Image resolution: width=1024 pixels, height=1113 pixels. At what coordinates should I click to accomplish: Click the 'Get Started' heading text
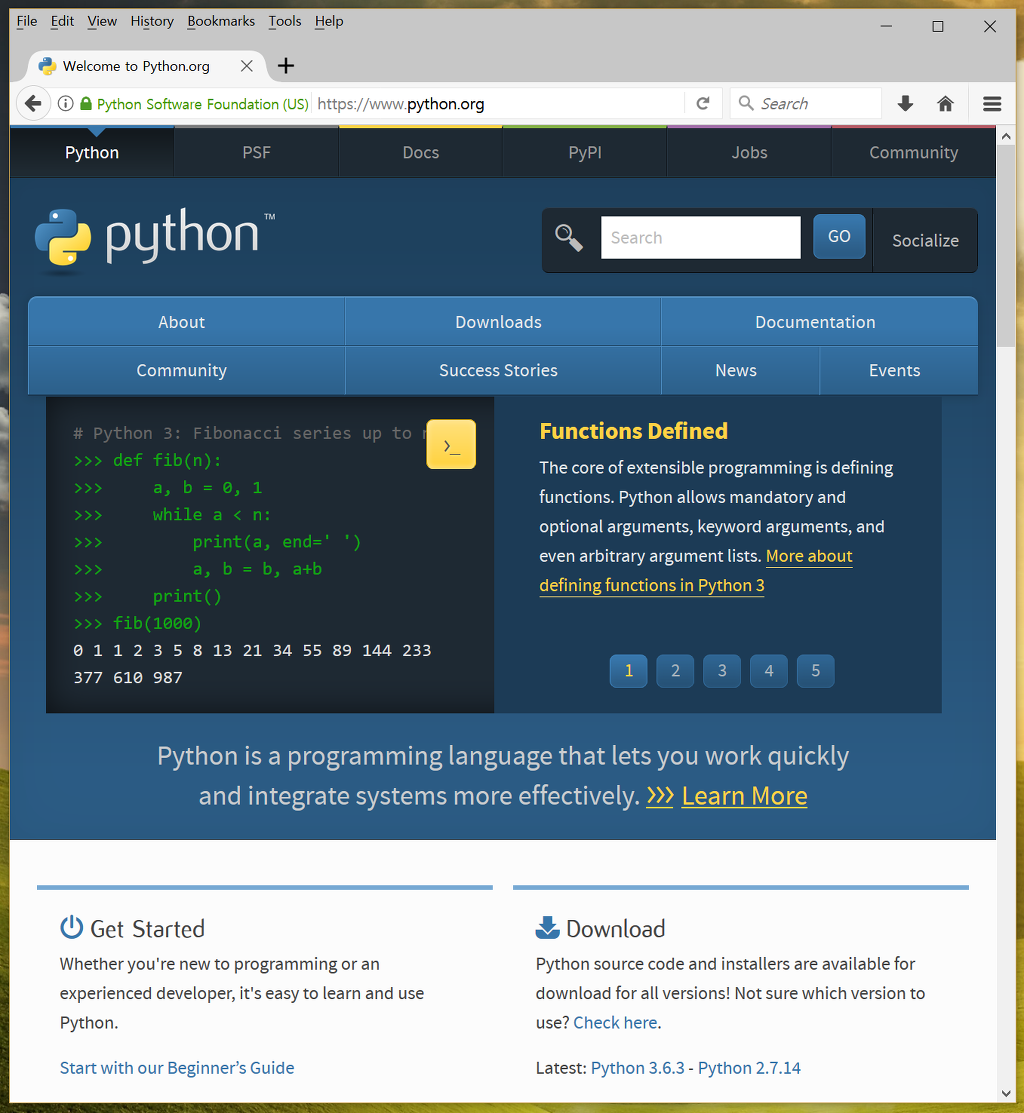click(148, 928)
